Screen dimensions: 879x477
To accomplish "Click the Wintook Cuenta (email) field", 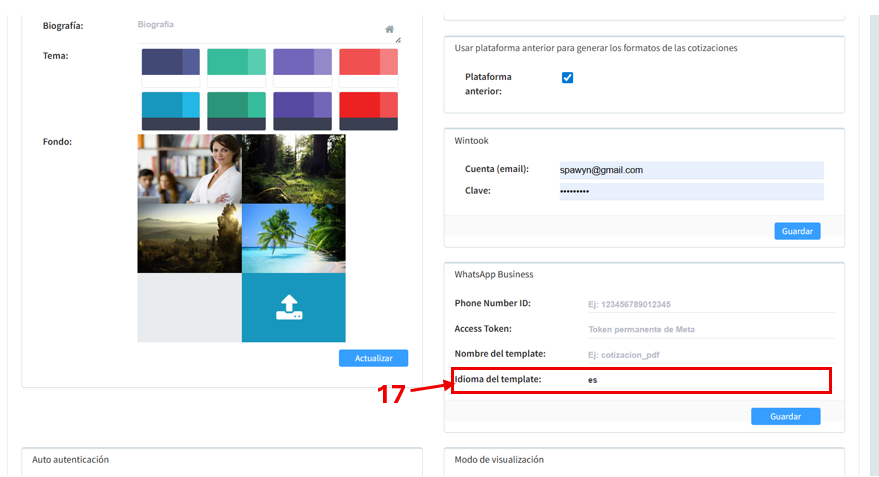I will pyautogui.click(x=690, y=170).
